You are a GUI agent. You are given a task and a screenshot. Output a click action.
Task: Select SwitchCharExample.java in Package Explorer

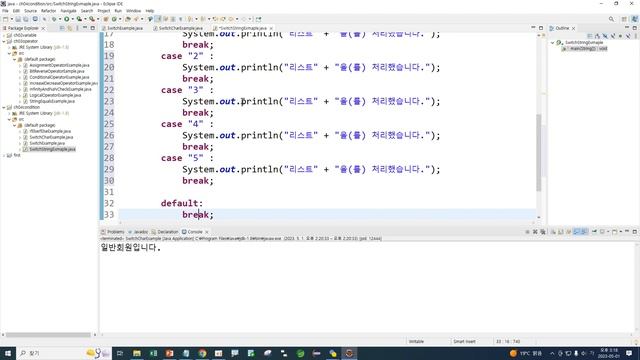click(51, 138)
